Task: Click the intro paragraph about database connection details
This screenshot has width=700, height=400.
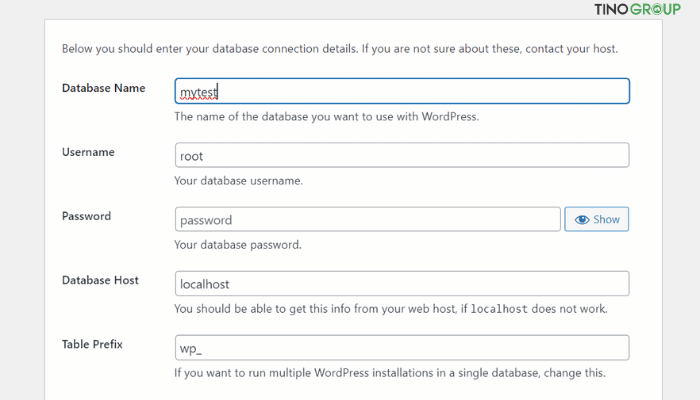Action: tap(340, 49)
